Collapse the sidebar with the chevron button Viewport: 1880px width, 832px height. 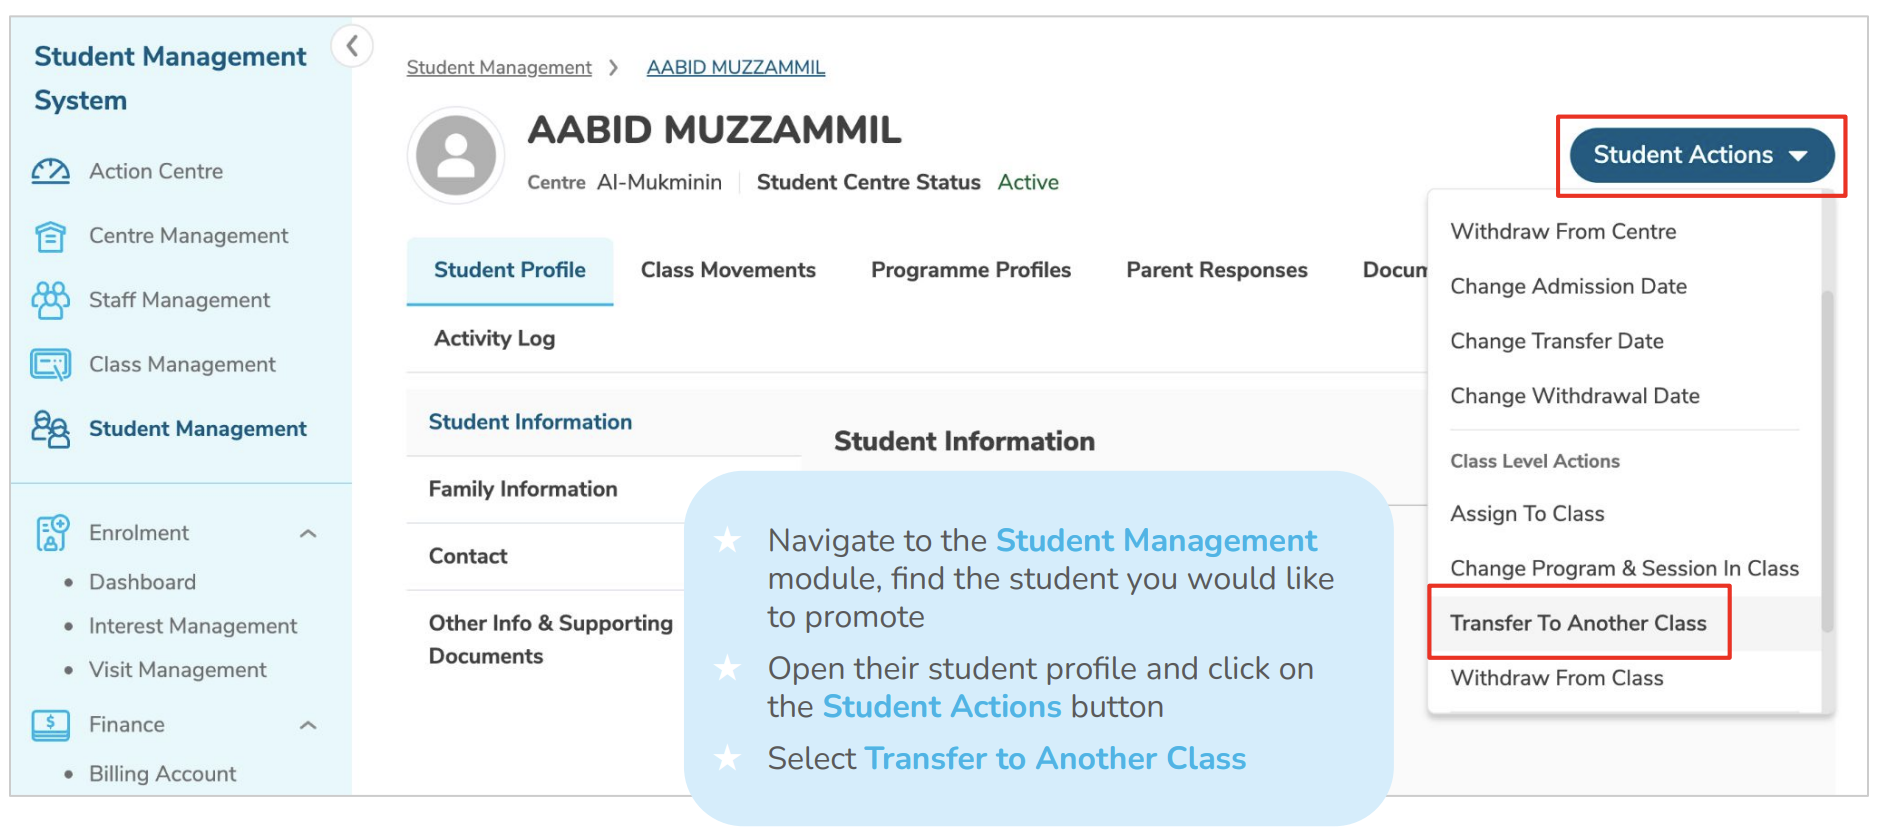pos(352,46)
